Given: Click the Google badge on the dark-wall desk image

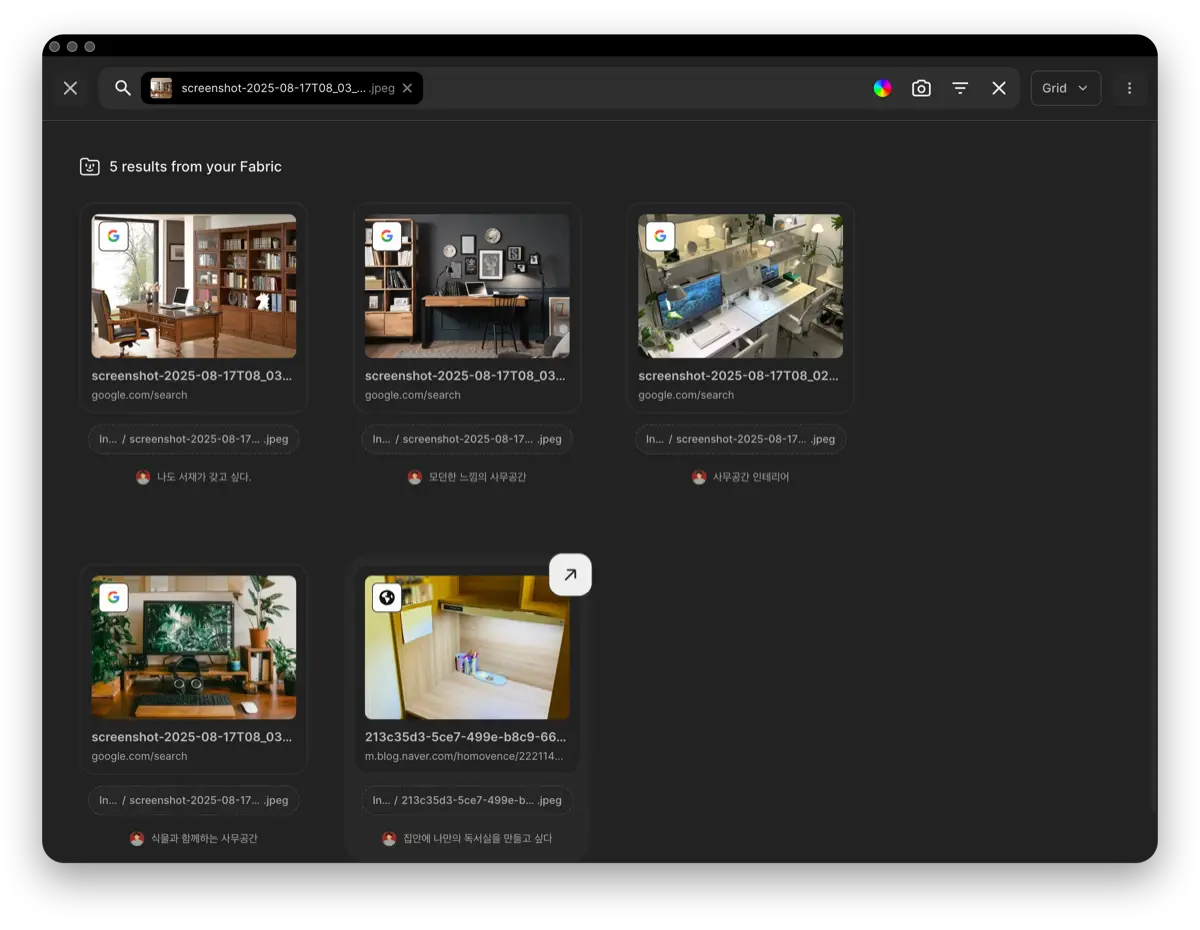Looking at the screenshot, I should [x=387, y=236].
